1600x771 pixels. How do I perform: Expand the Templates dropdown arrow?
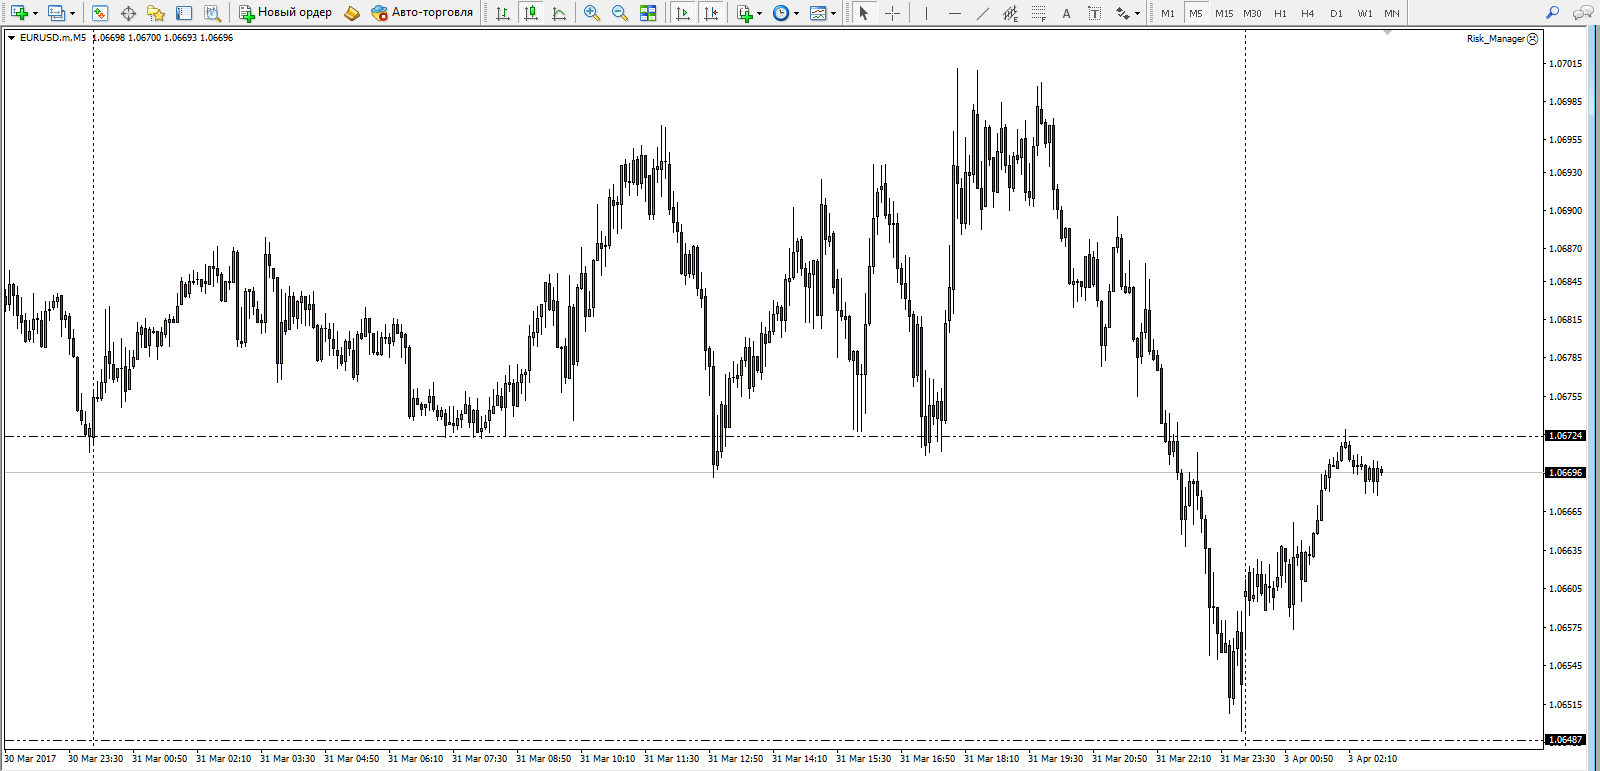[834, 13]
